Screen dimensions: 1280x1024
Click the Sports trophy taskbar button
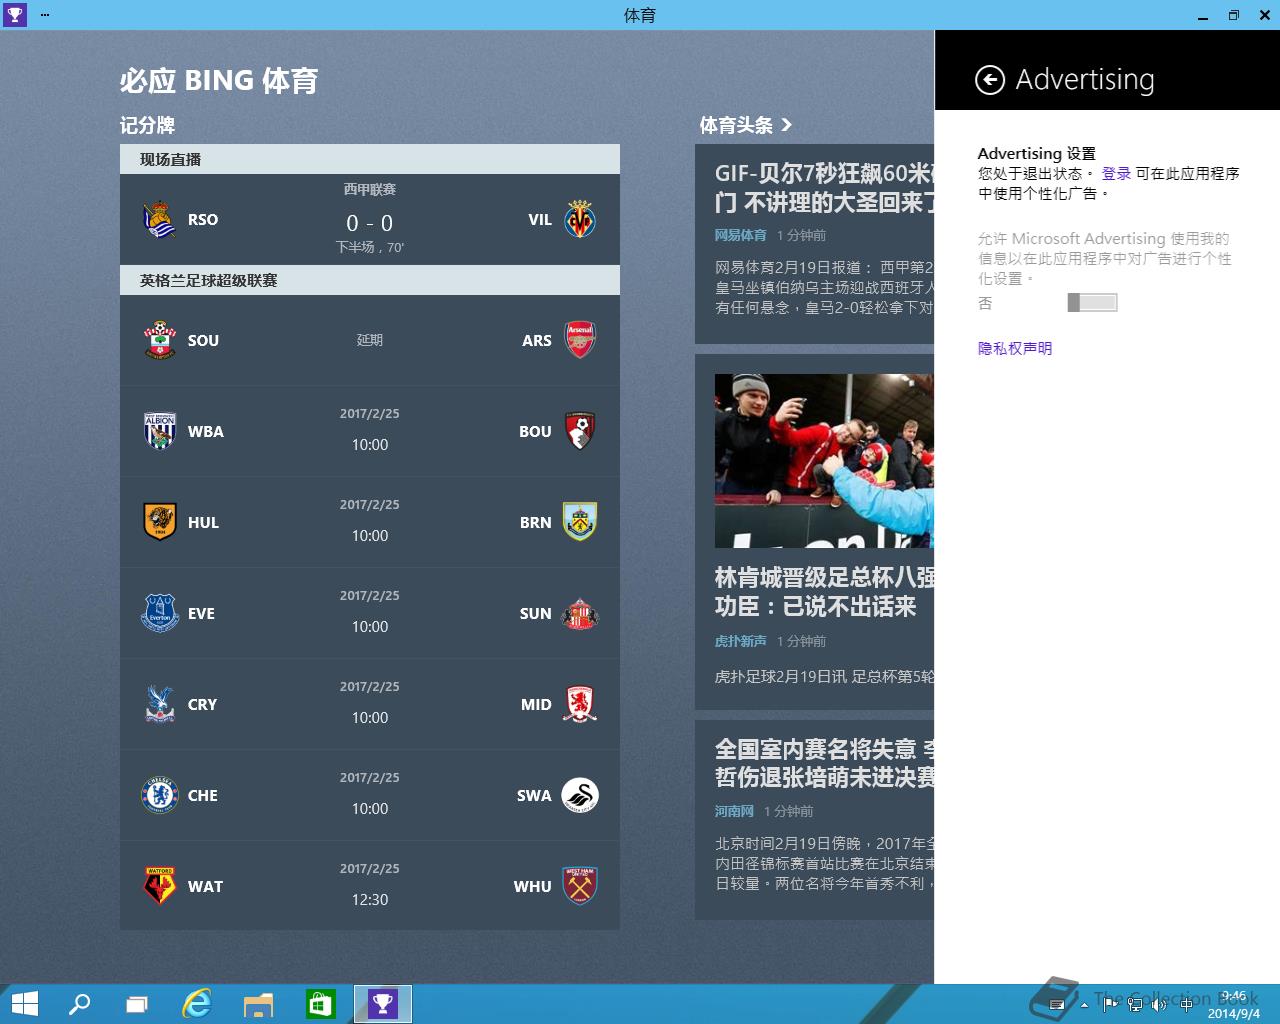click(x=383, y=1004)
